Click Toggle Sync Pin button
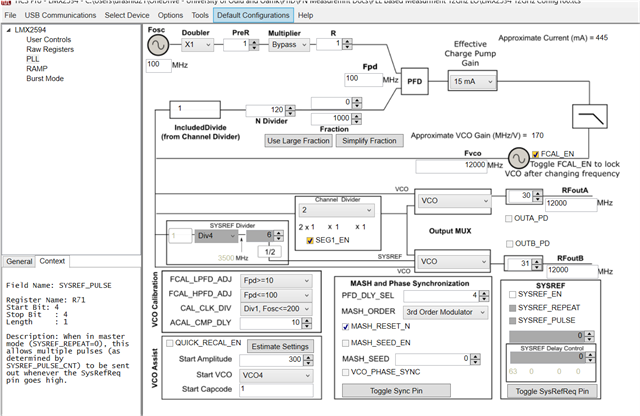Screen dimensions: 640x416 (x=396, y=391)
